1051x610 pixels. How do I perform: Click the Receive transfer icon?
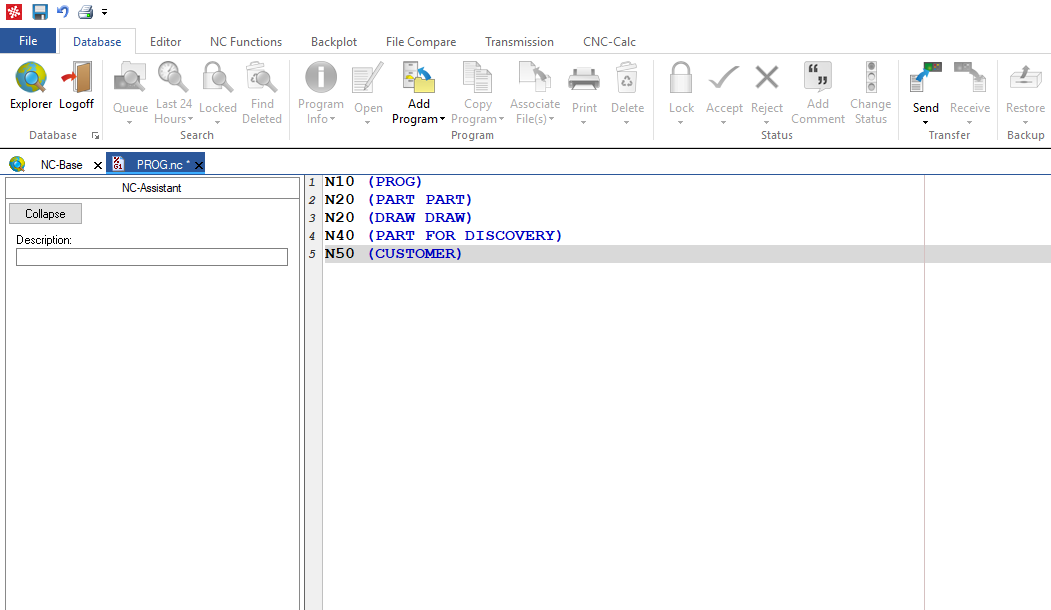click(970, 78)
